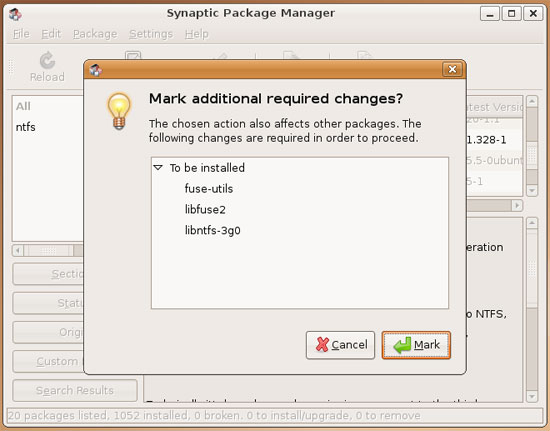Select fuse-utils in the install list
This screenshot has height=431, width=550.
[x=209, y=189]
